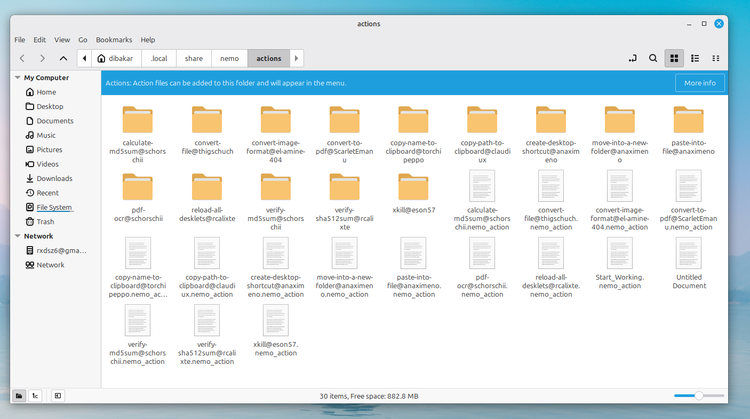Switch to list view
The image size is (750, 419).
click(x=695, y=58)
